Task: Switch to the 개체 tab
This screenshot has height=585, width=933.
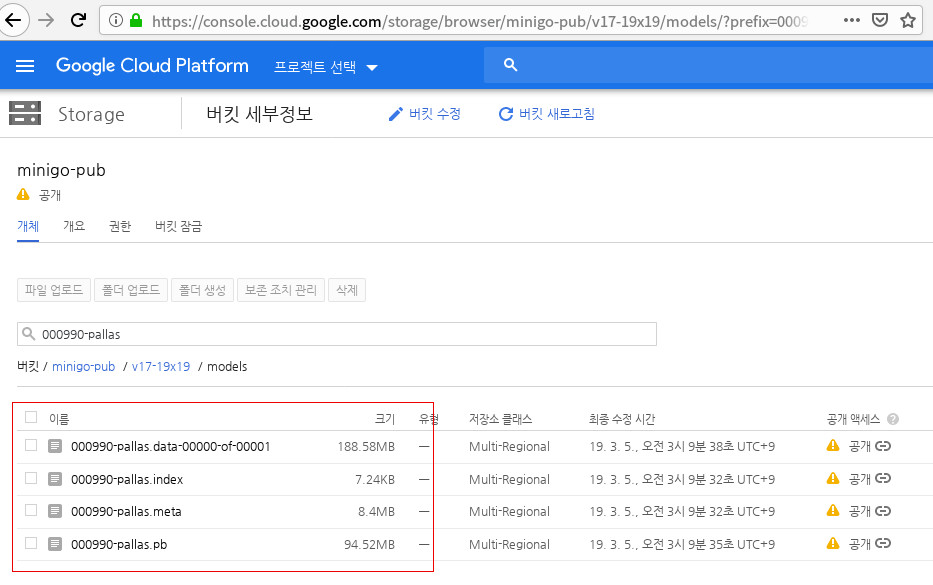Action: coord(28,226)
